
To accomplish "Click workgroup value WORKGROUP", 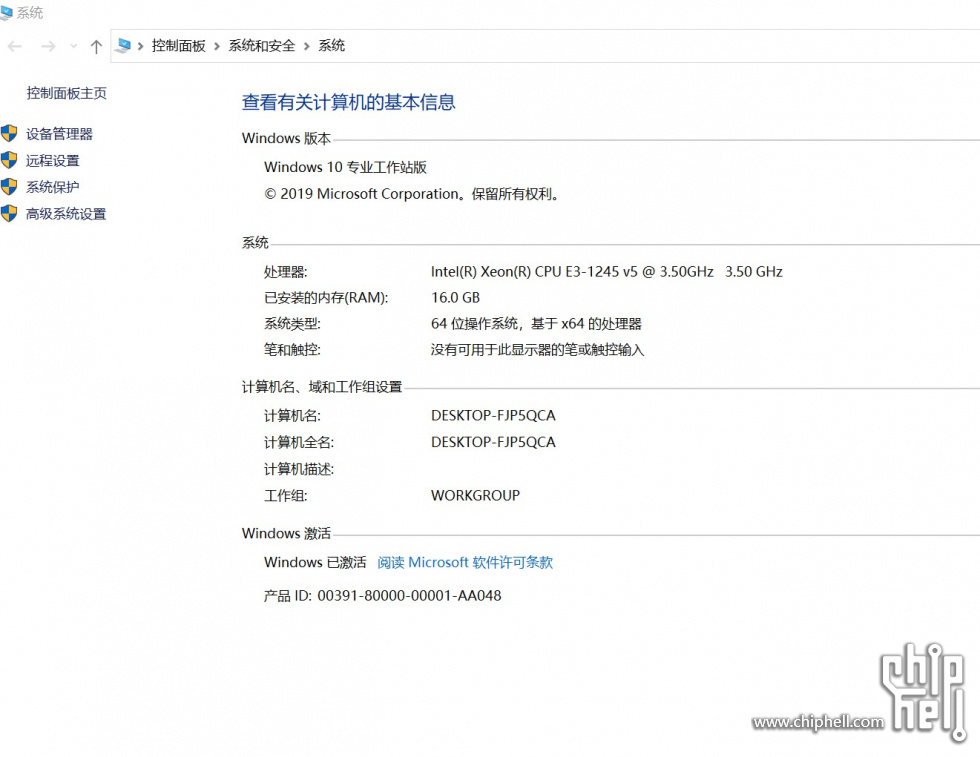I will coord(476,496).
